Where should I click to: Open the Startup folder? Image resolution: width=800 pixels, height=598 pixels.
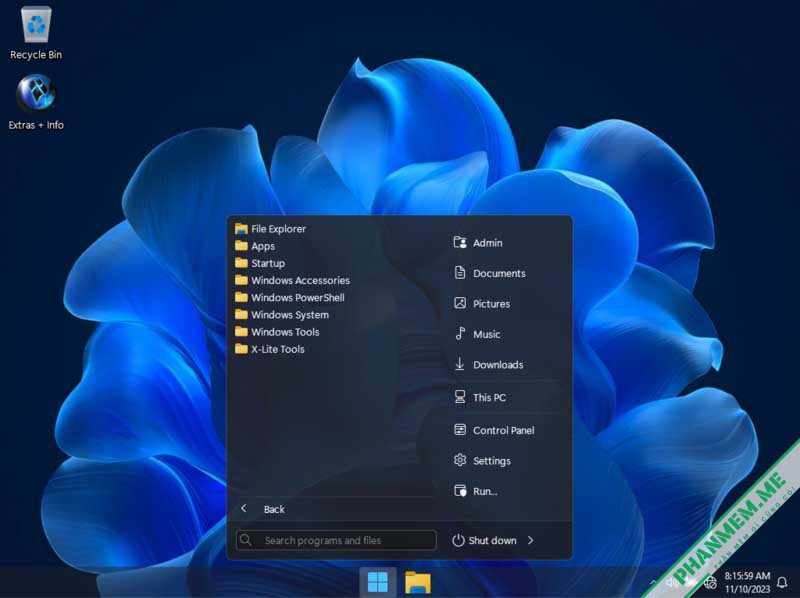pos(260,263)
